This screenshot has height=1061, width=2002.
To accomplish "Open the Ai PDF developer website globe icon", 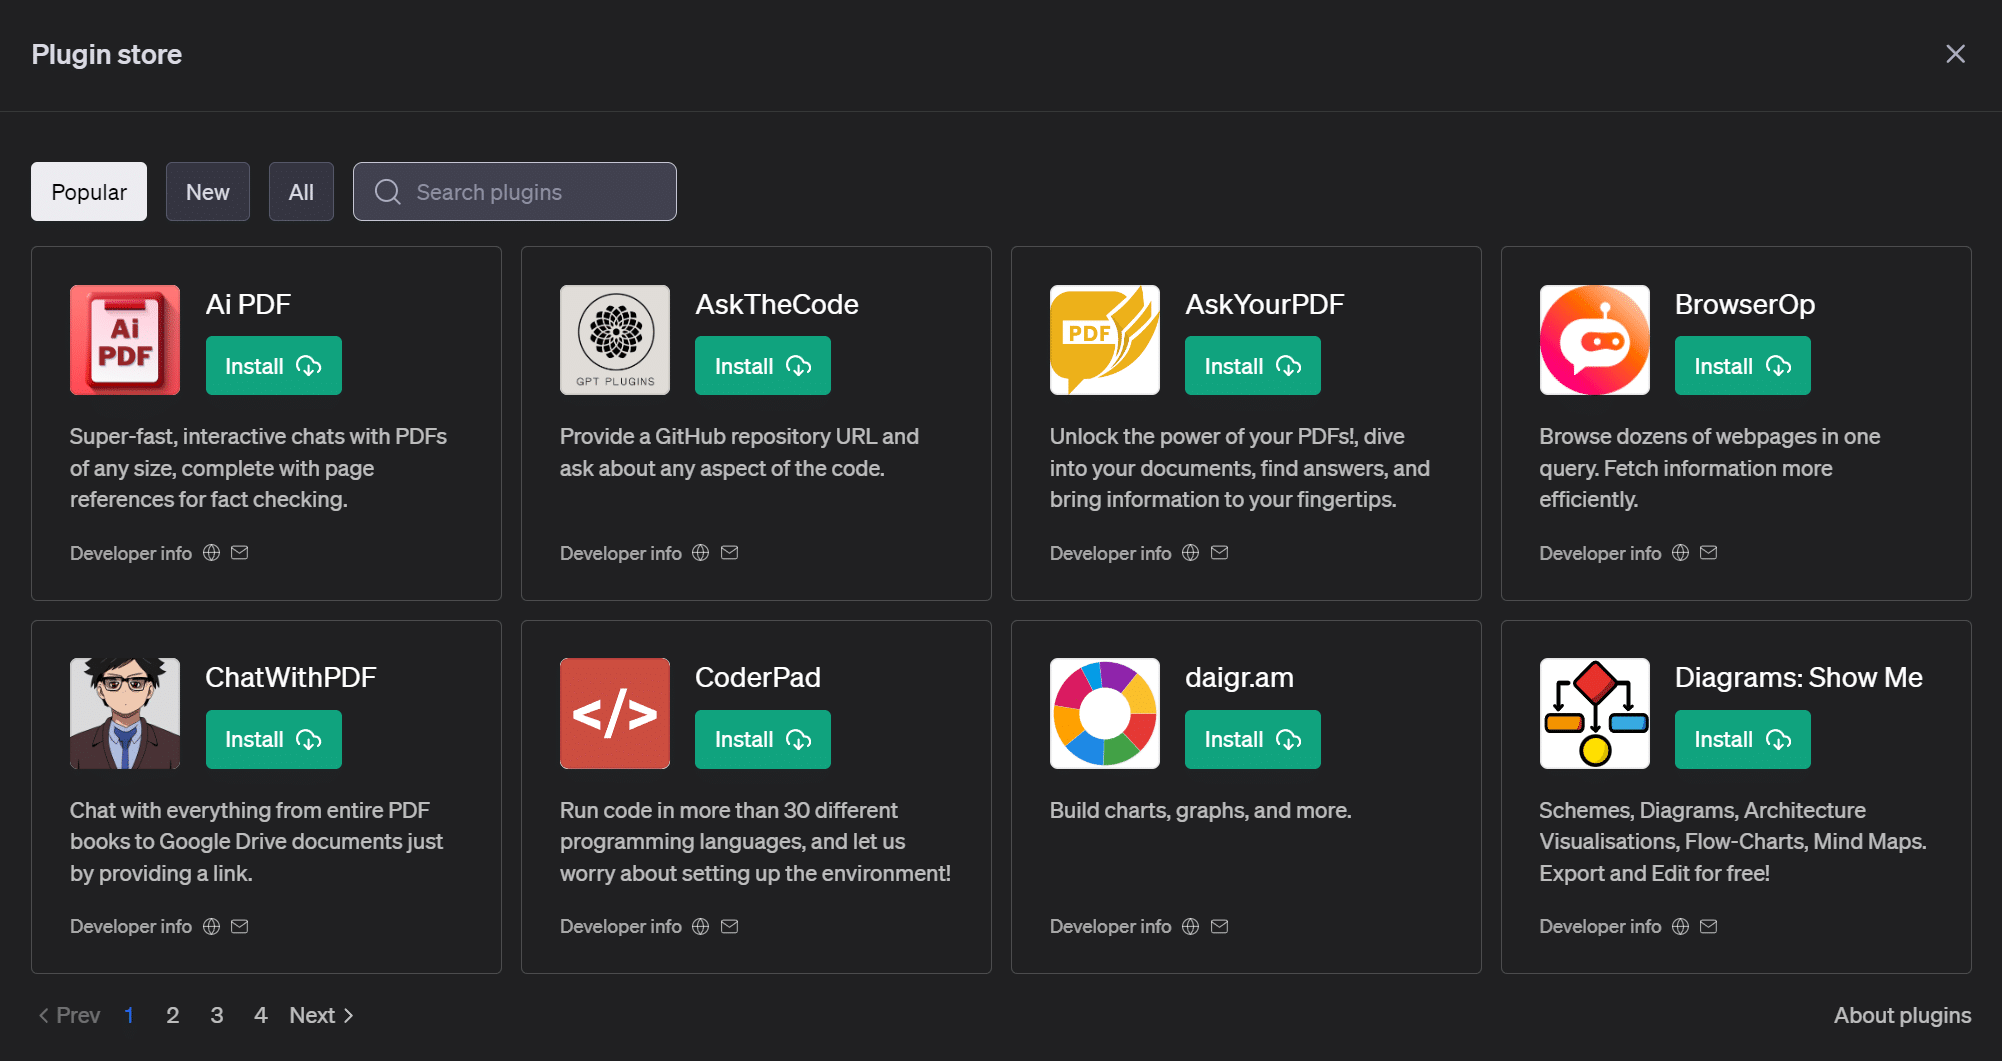I will [x=211, y=553].
